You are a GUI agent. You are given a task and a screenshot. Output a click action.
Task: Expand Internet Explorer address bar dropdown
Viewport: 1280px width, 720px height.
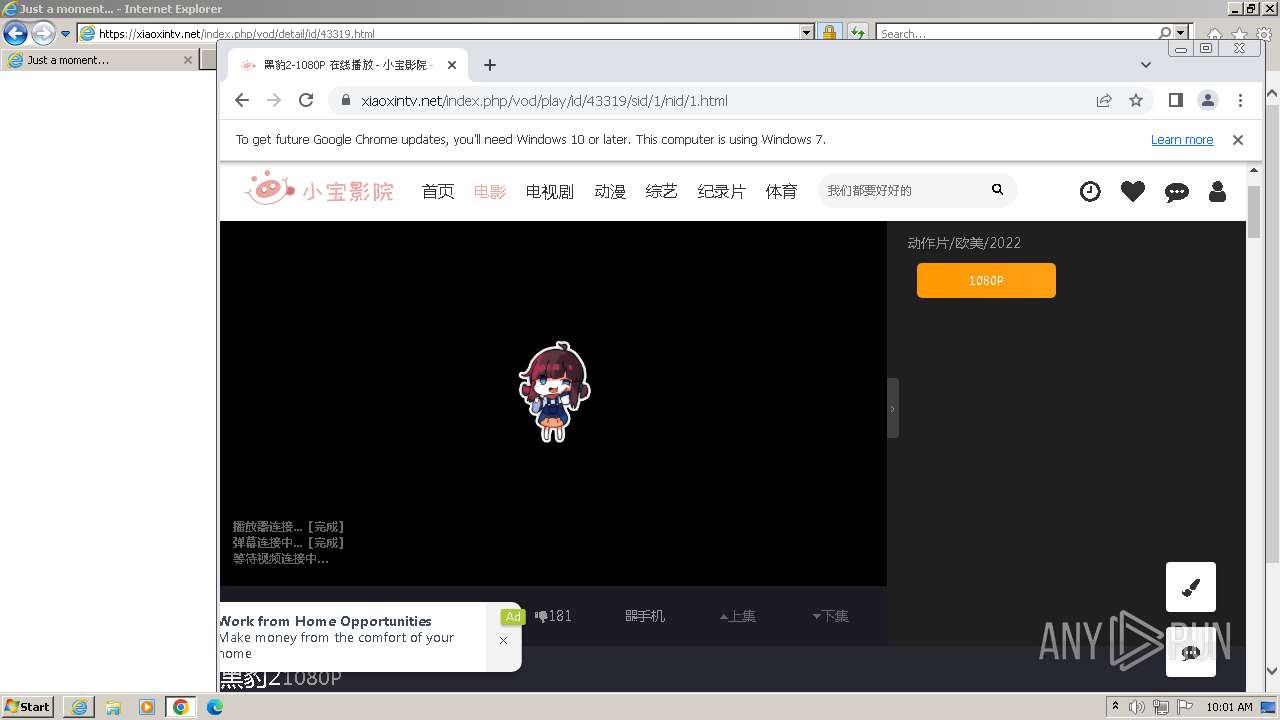[807, 33]
